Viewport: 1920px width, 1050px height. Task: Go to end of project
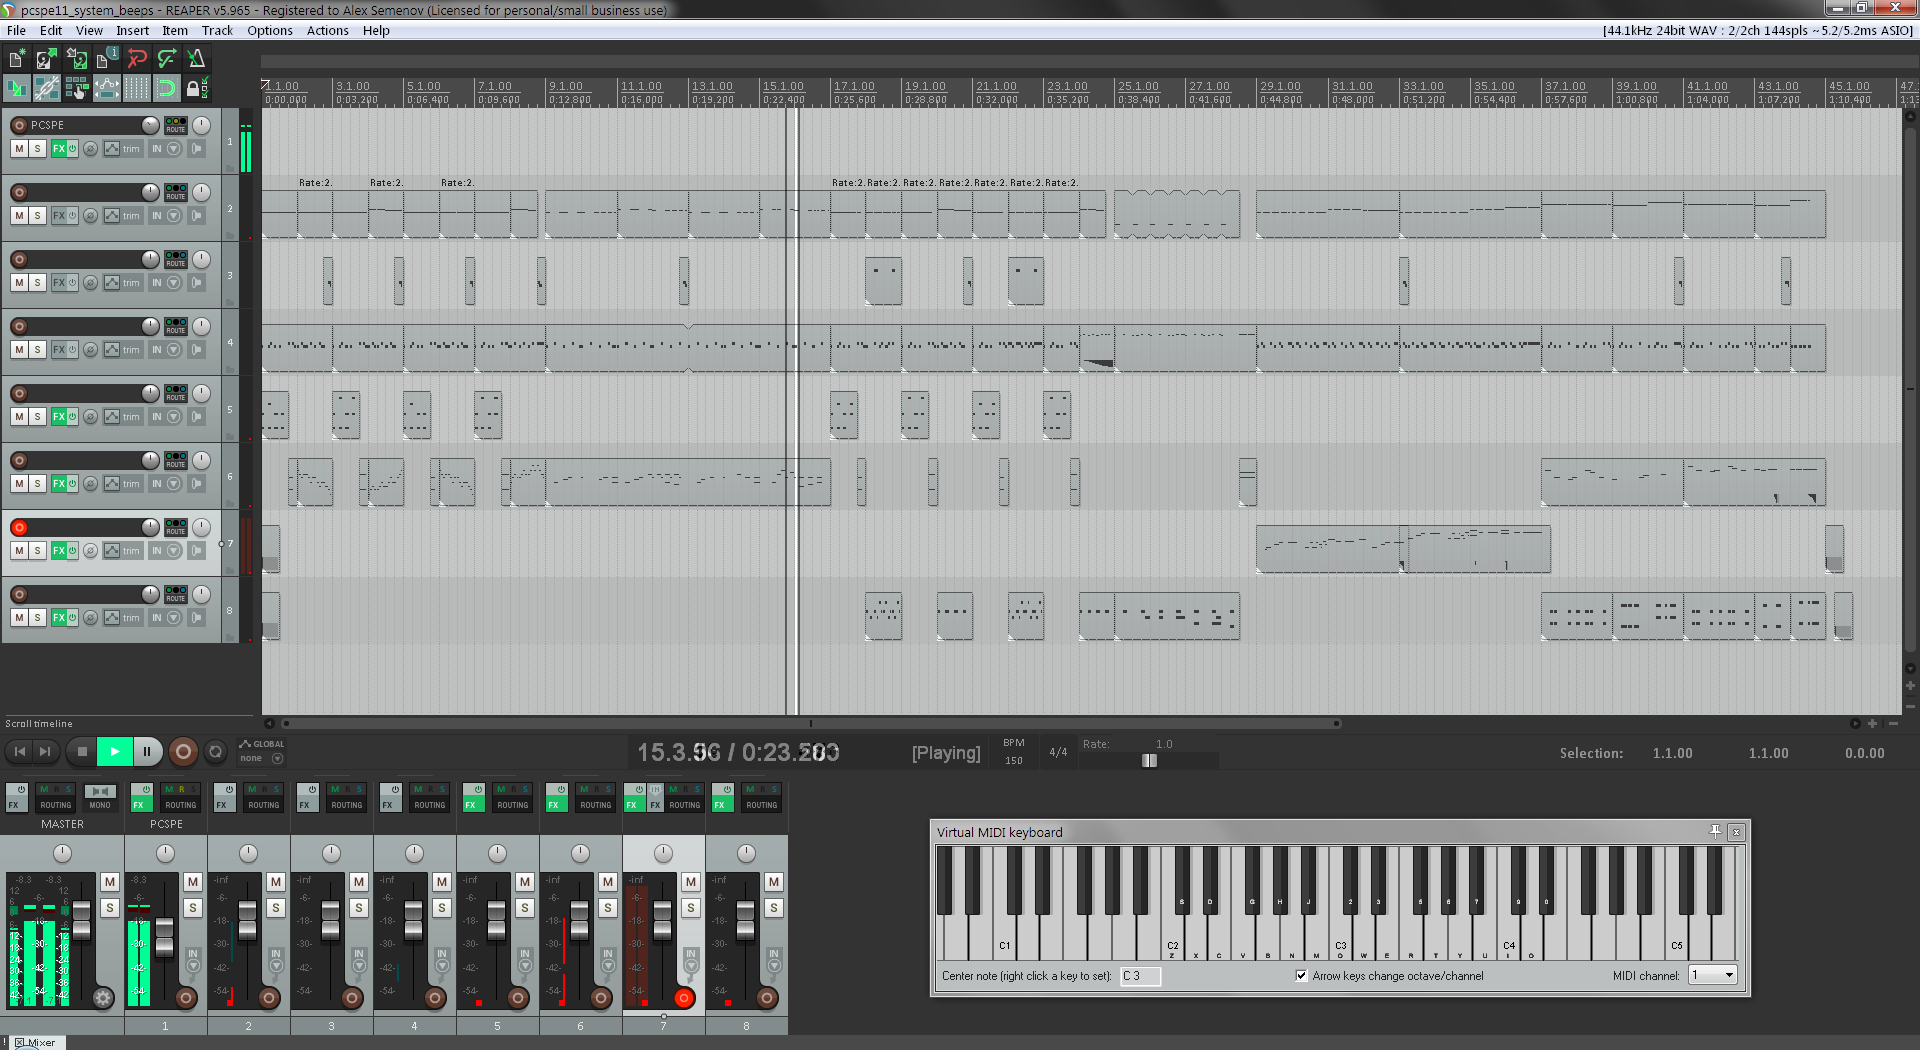tap(44, 751)
